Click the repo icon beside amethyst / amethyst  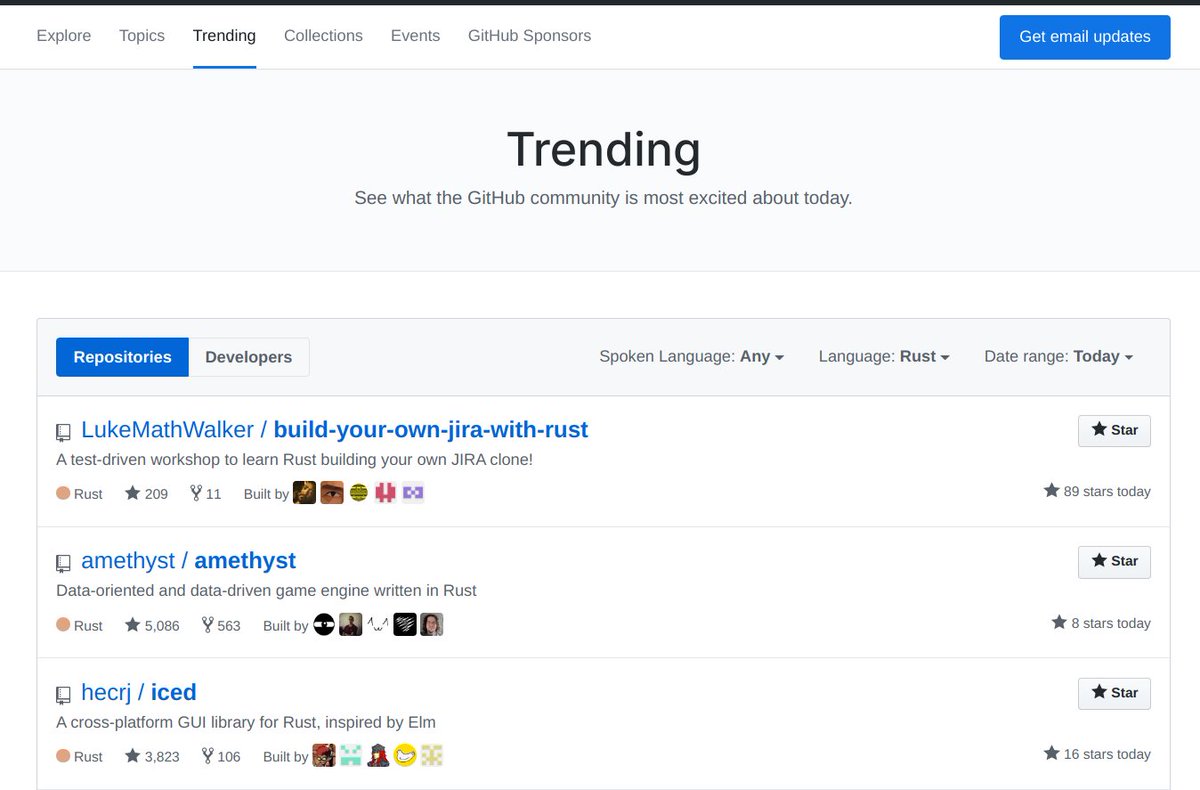pos(63,563)
